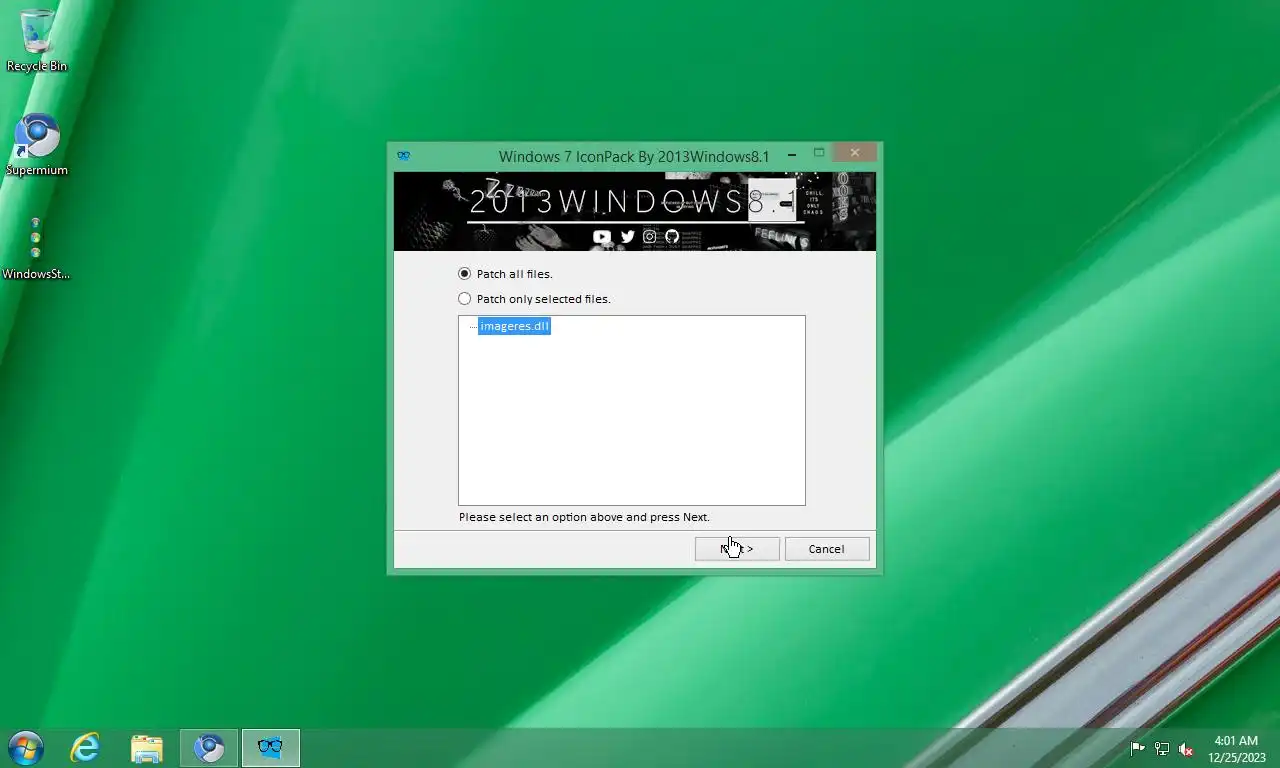This screenshot has height=768, width=1280.
Task: Open File Explorer from the taskbar
Action: click(147, 748)
